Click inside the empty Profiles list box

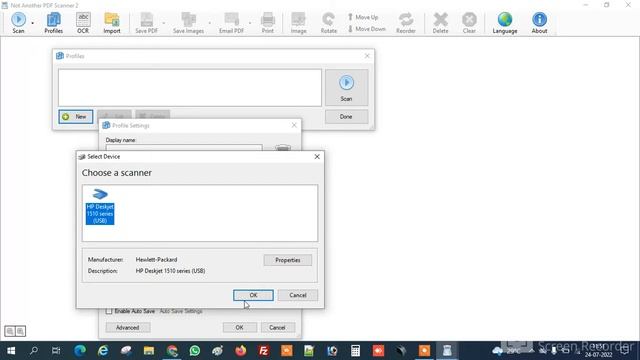click(190, 87)
